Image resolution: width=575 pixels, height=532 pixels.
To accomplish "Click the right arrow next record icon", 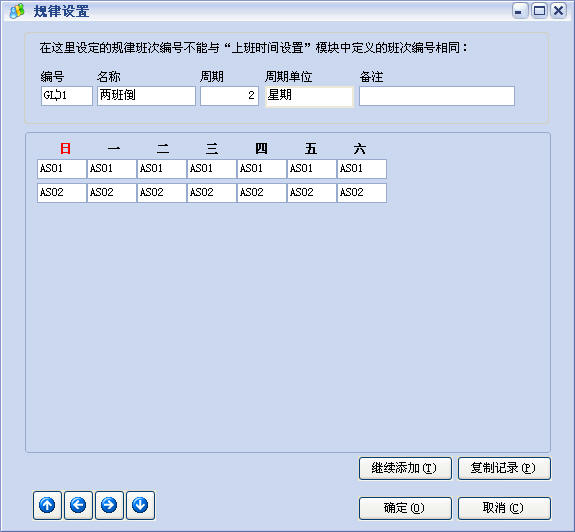I will click(x=109, y=506).
